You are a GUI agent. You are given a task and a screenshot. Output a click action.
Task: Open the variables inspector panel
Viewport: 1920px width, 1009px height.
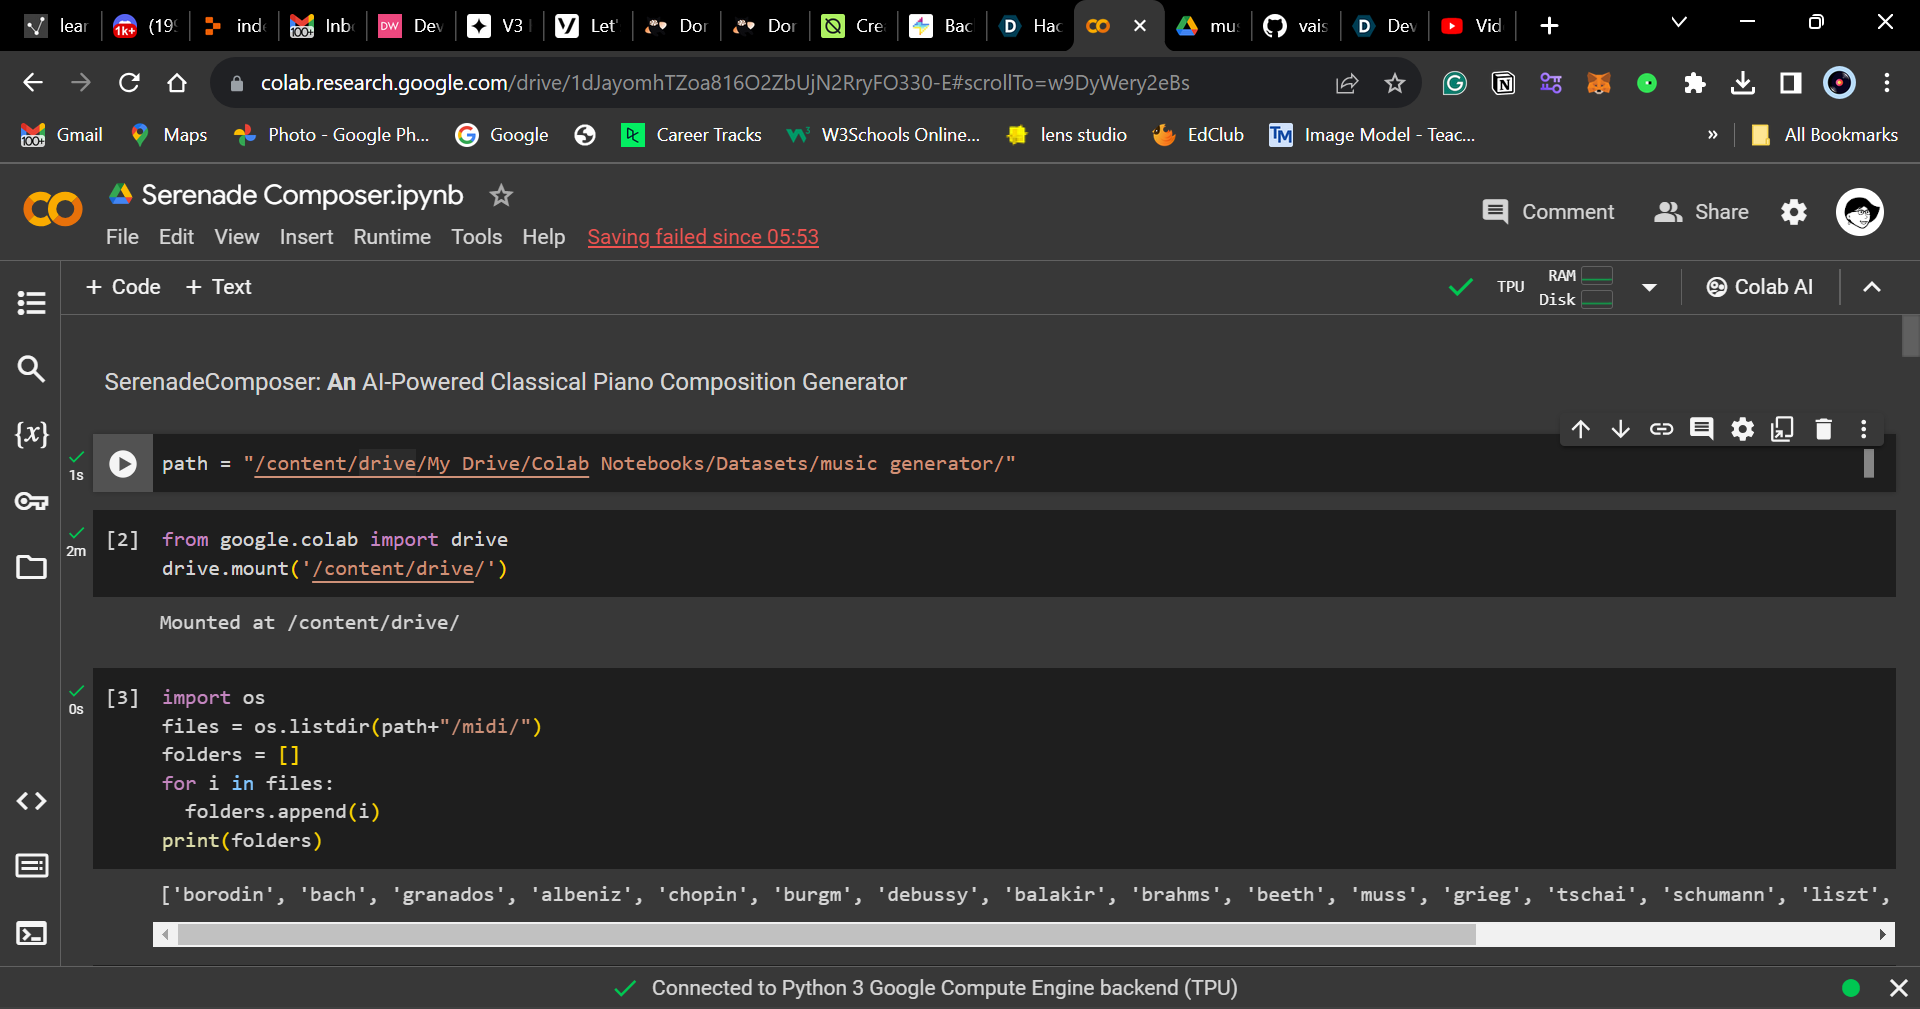coord(31,434)
